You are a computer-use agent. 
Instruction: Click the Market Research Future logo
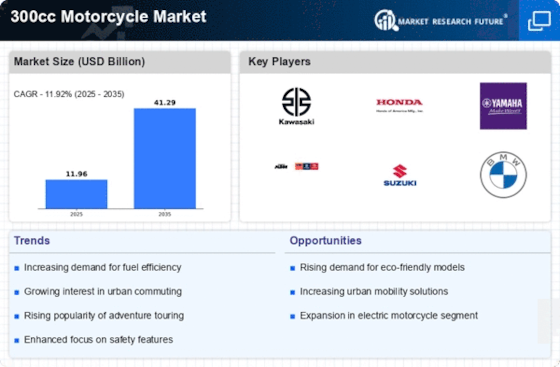point(441,20)
